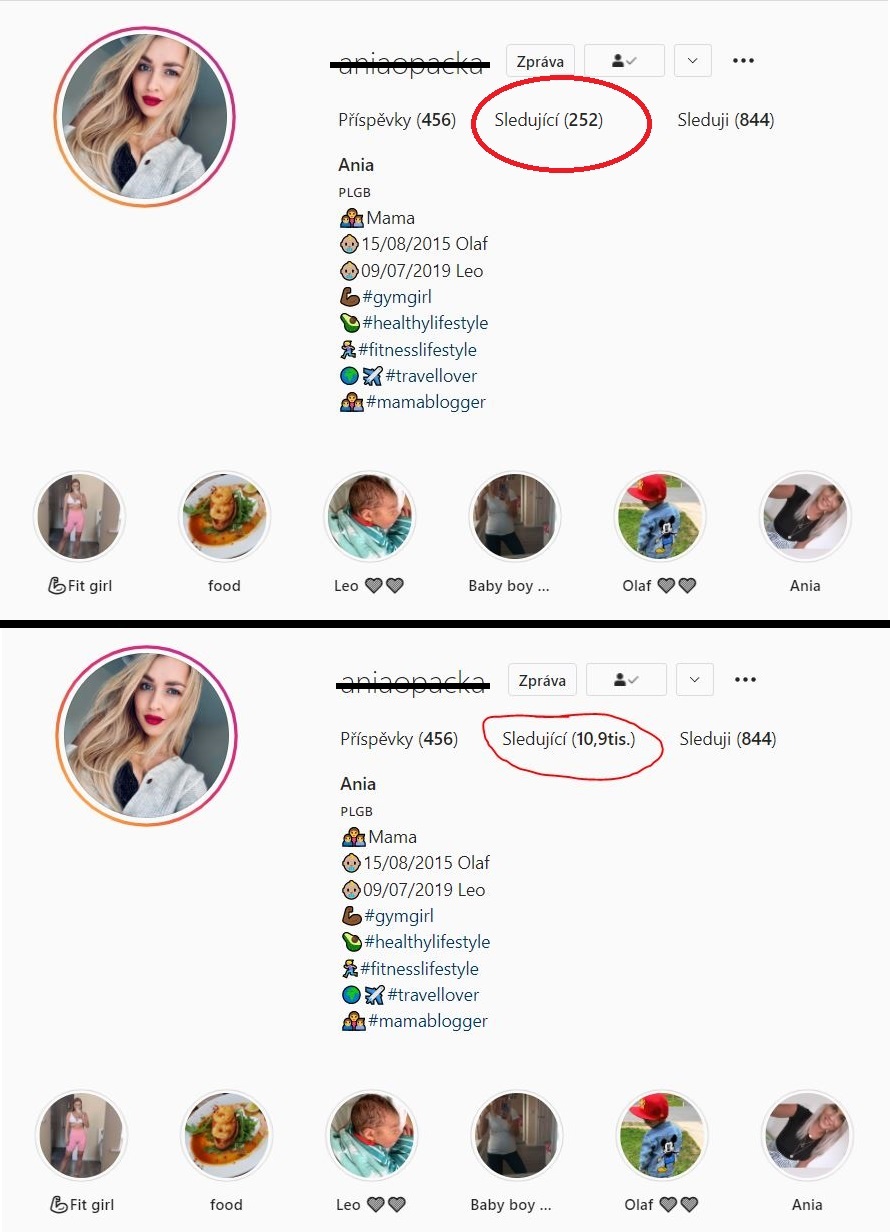The image size is (890, 1232).
Task: Click the Zpráva button in the top profile
Action: pyautogui.click(x=540, y=61)
